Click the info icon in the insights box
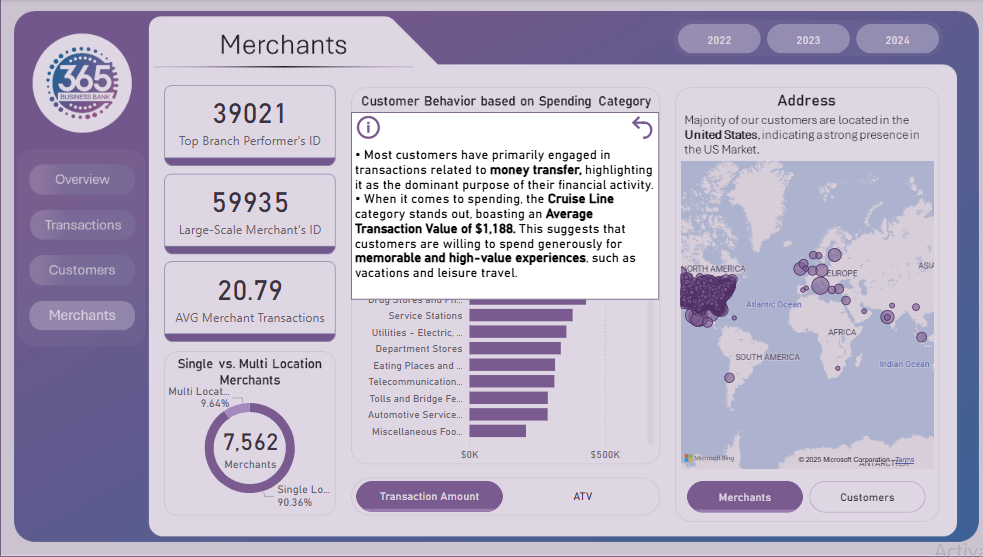Viewport: 983px width, 557px height. [x=369, y=127]
